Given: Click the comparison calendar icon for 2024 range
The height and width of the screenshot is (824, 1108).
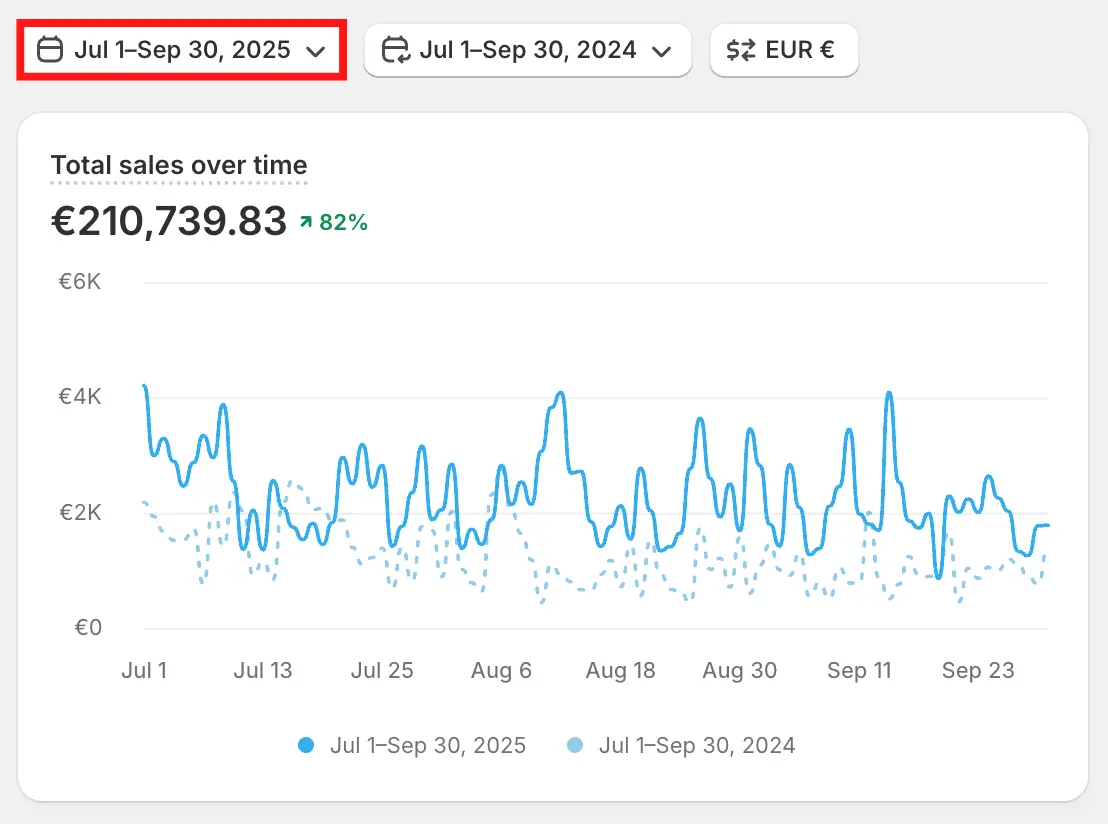Looking at the screenshot, I should coord(396,50).
